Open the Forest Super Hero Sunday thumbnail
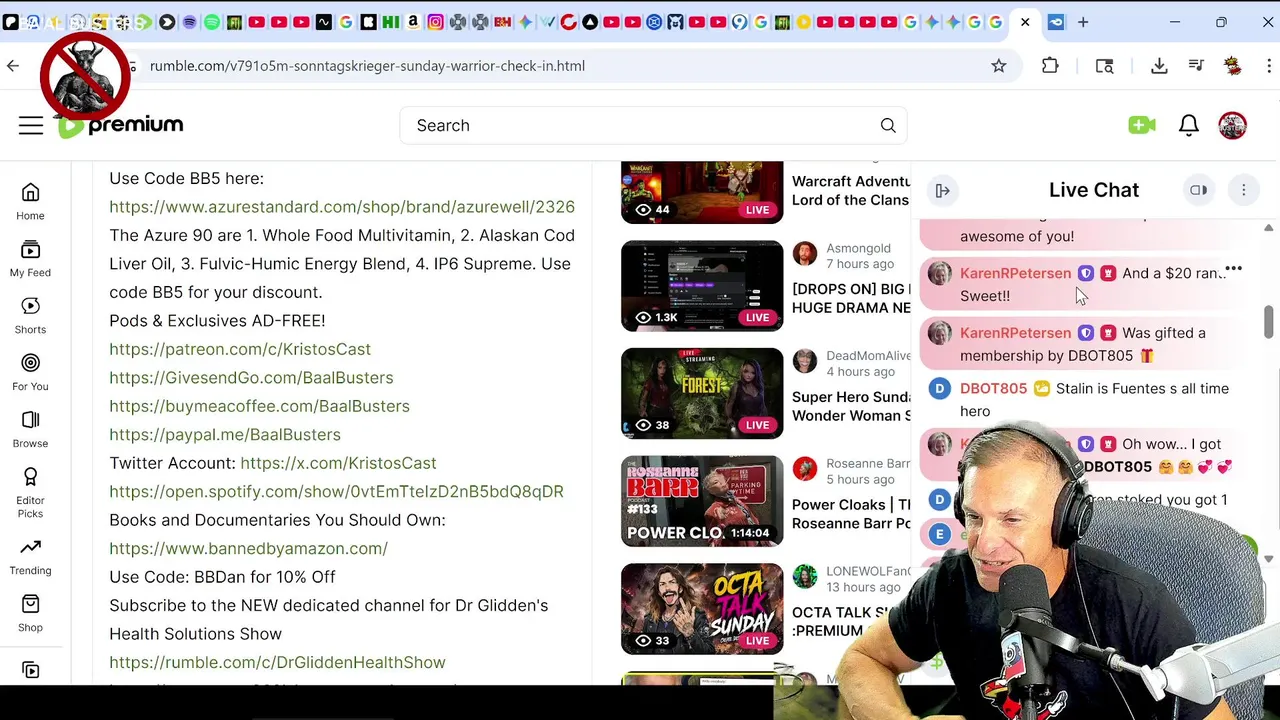The image size is (1280, 720). click(702, 394)
